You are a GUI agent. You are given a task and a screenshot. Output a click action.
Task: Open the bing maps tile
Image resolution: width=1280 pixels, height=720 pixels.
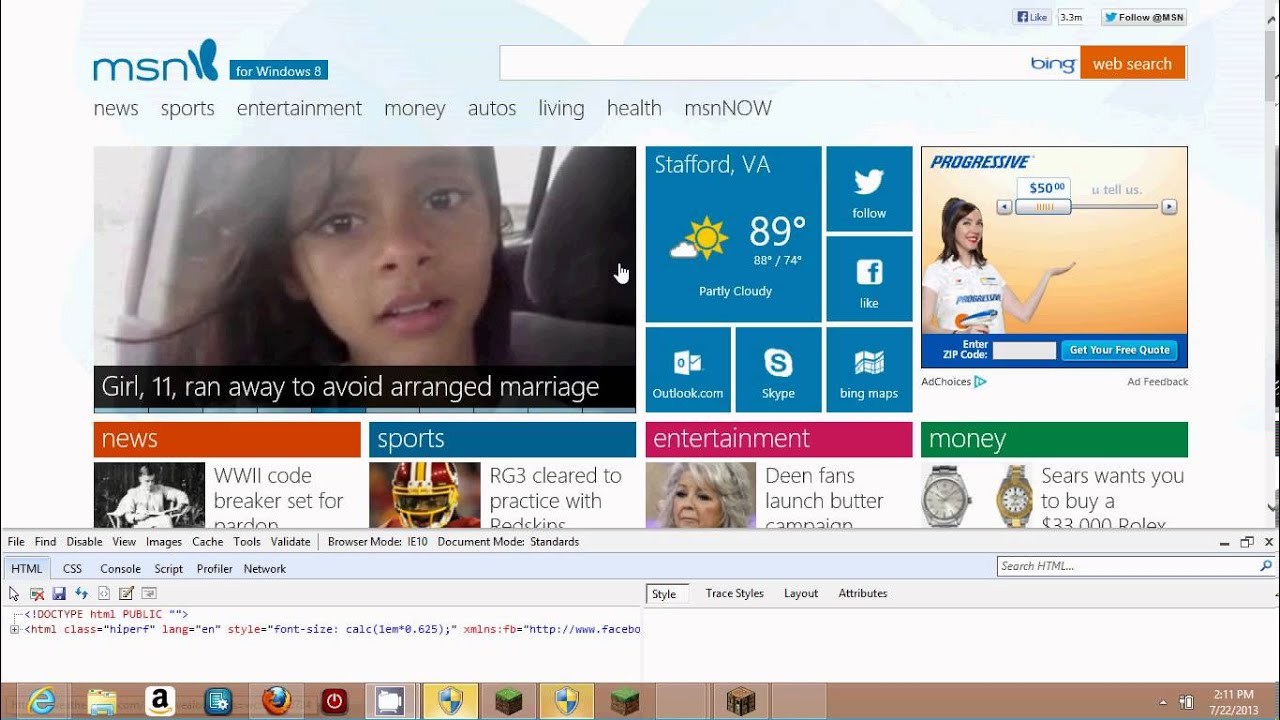[x=869, y=369]
